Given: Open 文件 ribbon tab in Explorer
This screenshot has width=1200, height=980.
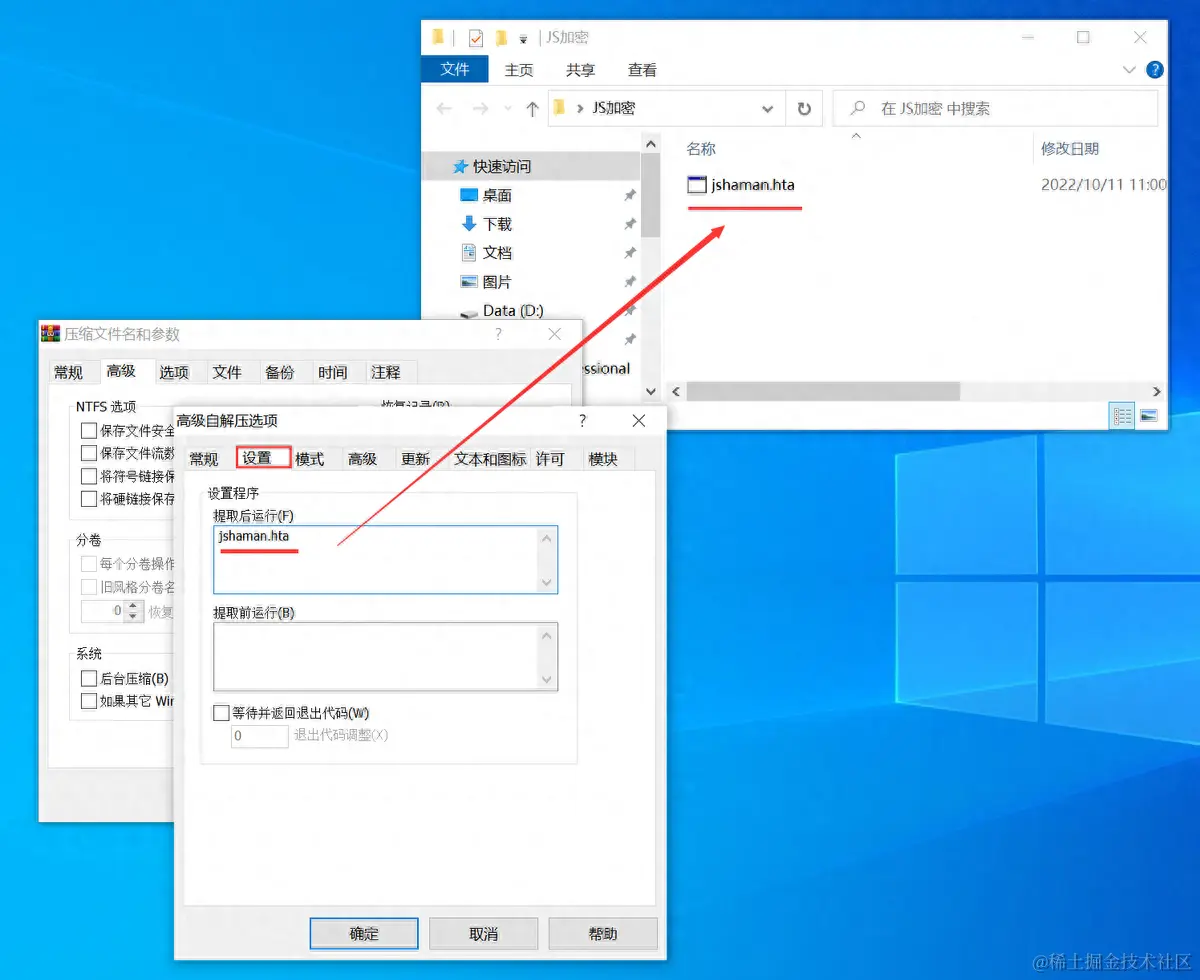Looking at the screenshot, I should [x=455, y=69].
